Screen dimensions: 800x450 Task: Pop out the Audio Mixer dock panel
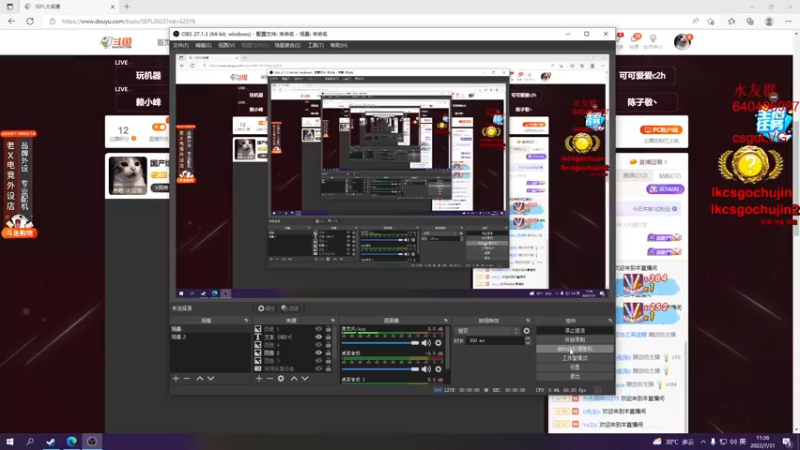[x=445, y=321]
